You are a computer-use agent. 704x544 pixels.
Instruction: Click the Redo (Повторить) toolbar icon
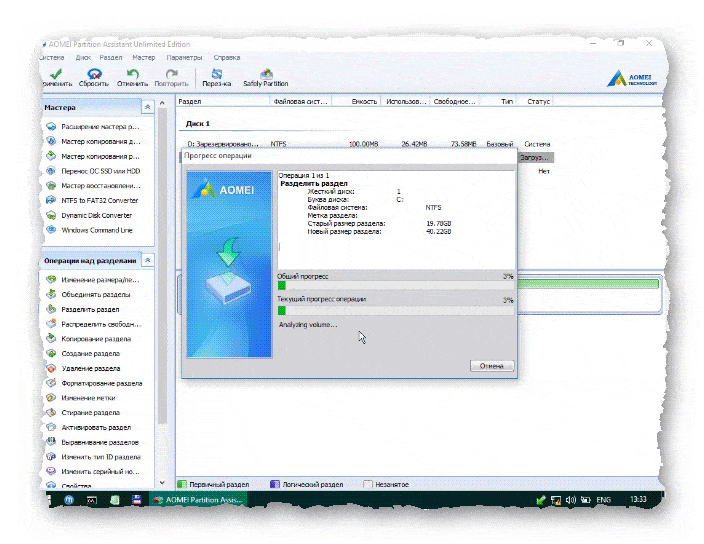[172, 77]
